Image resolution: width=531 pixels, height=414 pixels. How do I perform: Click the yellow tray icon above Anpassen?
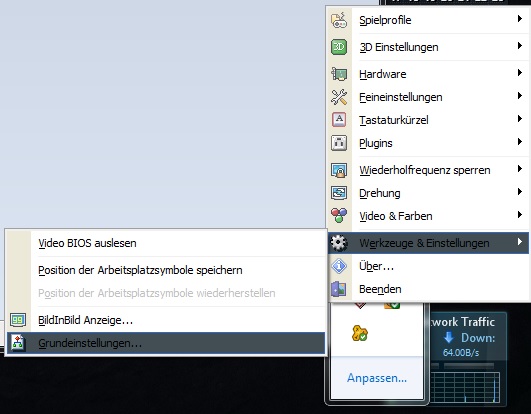[x=360, y=333]
